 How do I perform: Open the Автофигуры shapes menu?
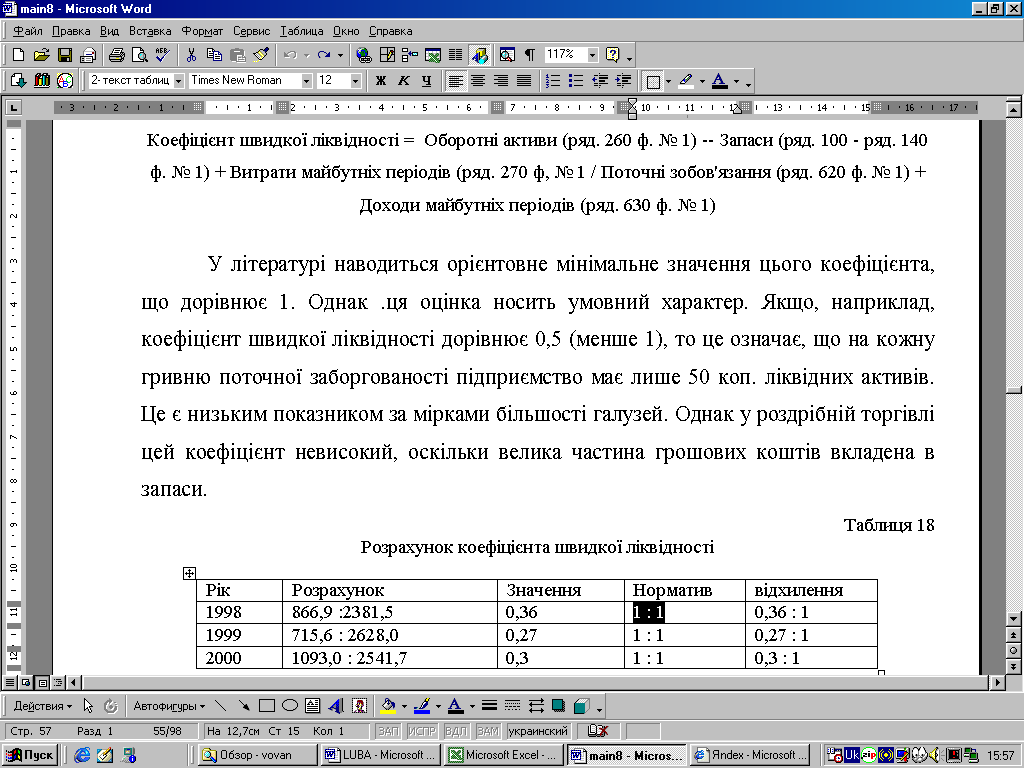pos(169,705)
